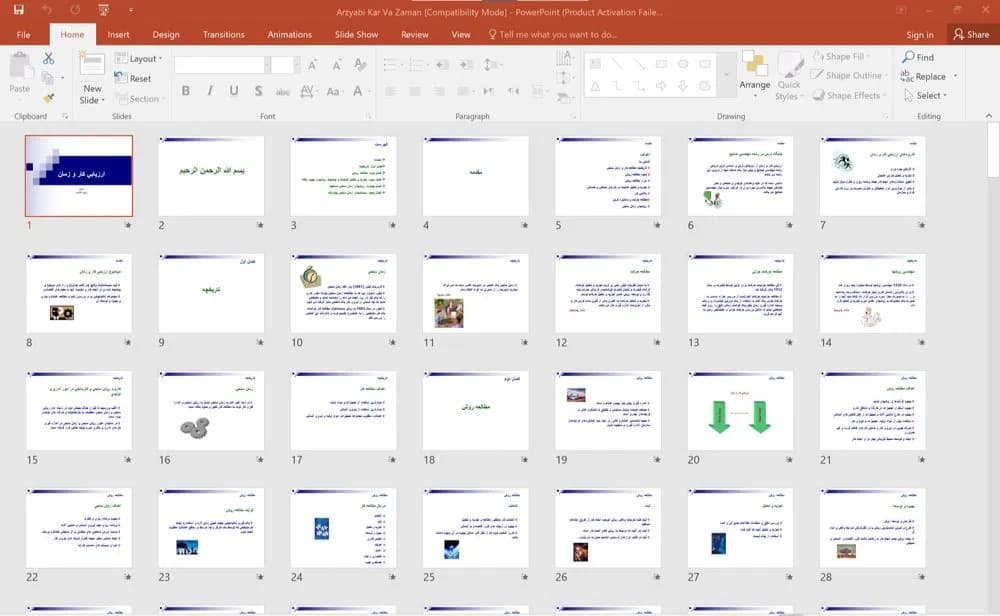The image size is (1000, 616).
Task: Click the Share button
Action: tap(971, 34)
